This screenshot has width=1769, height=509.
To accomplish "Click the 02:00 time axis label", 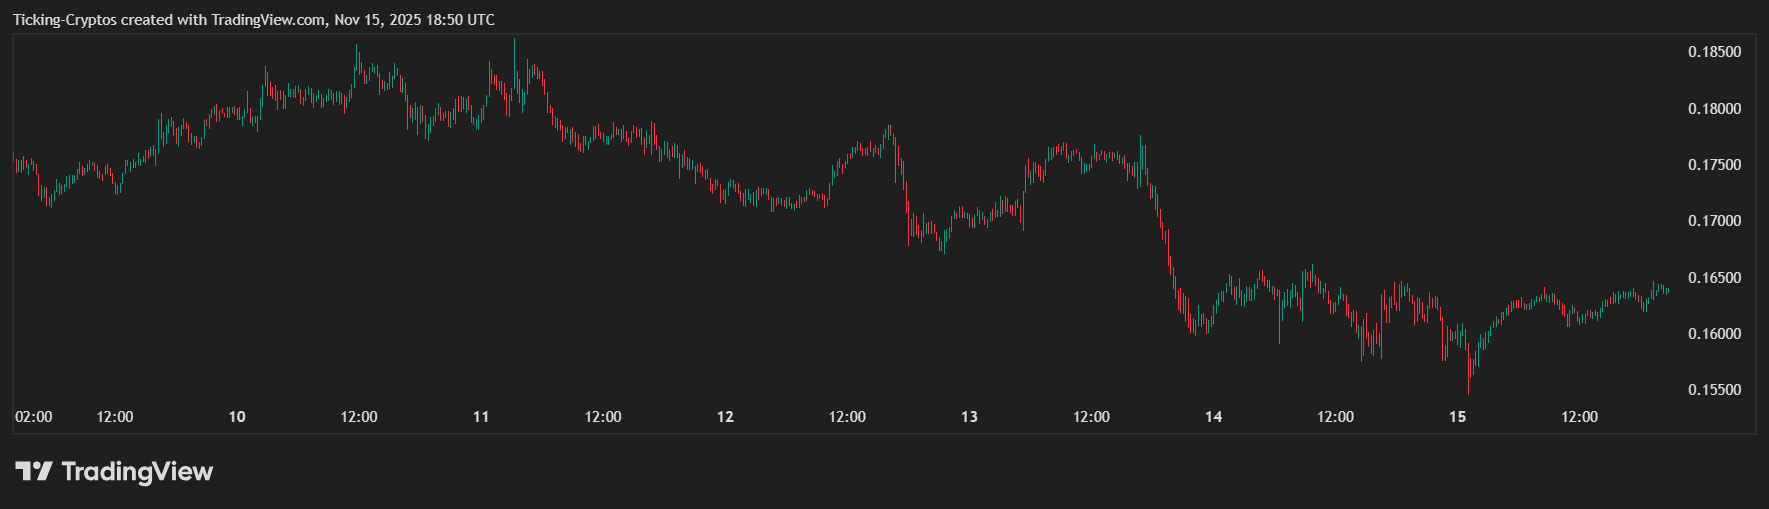I will (34, 417).
